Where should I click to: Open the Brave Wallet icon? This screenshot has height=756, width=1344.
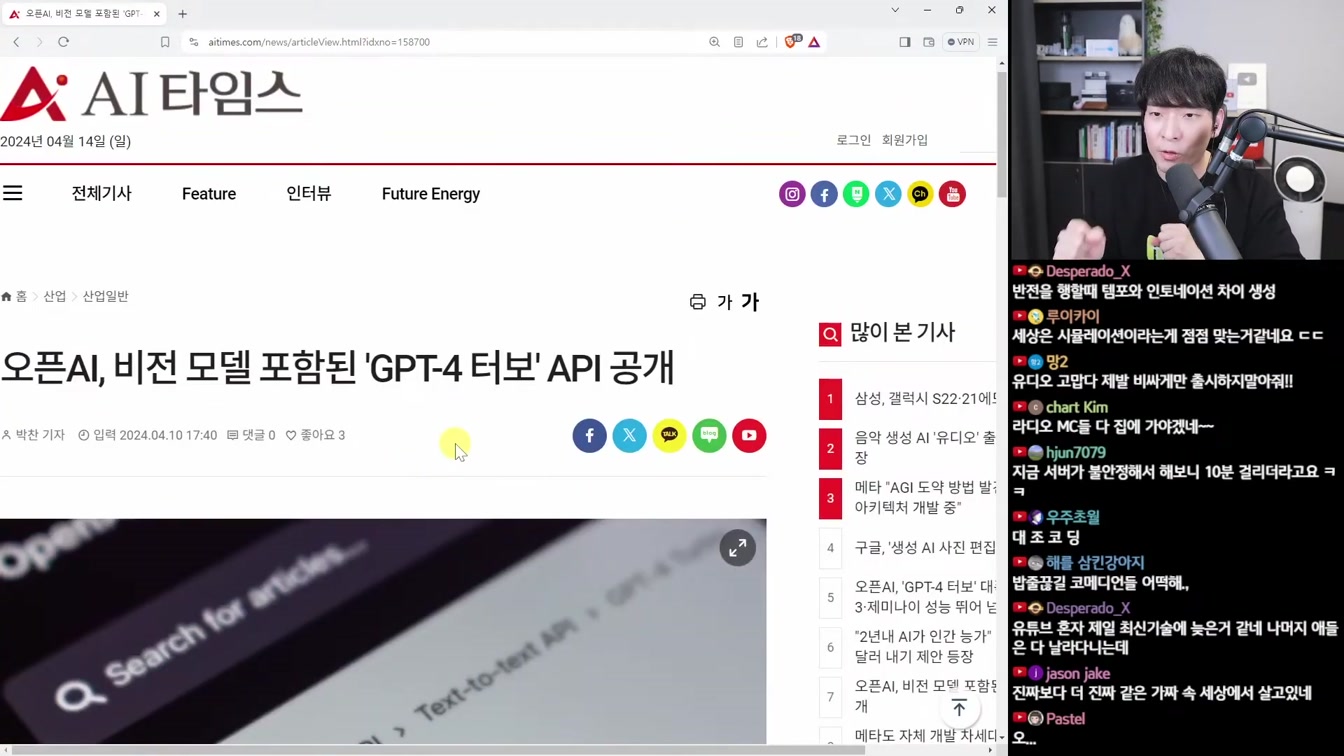[929, 42]
